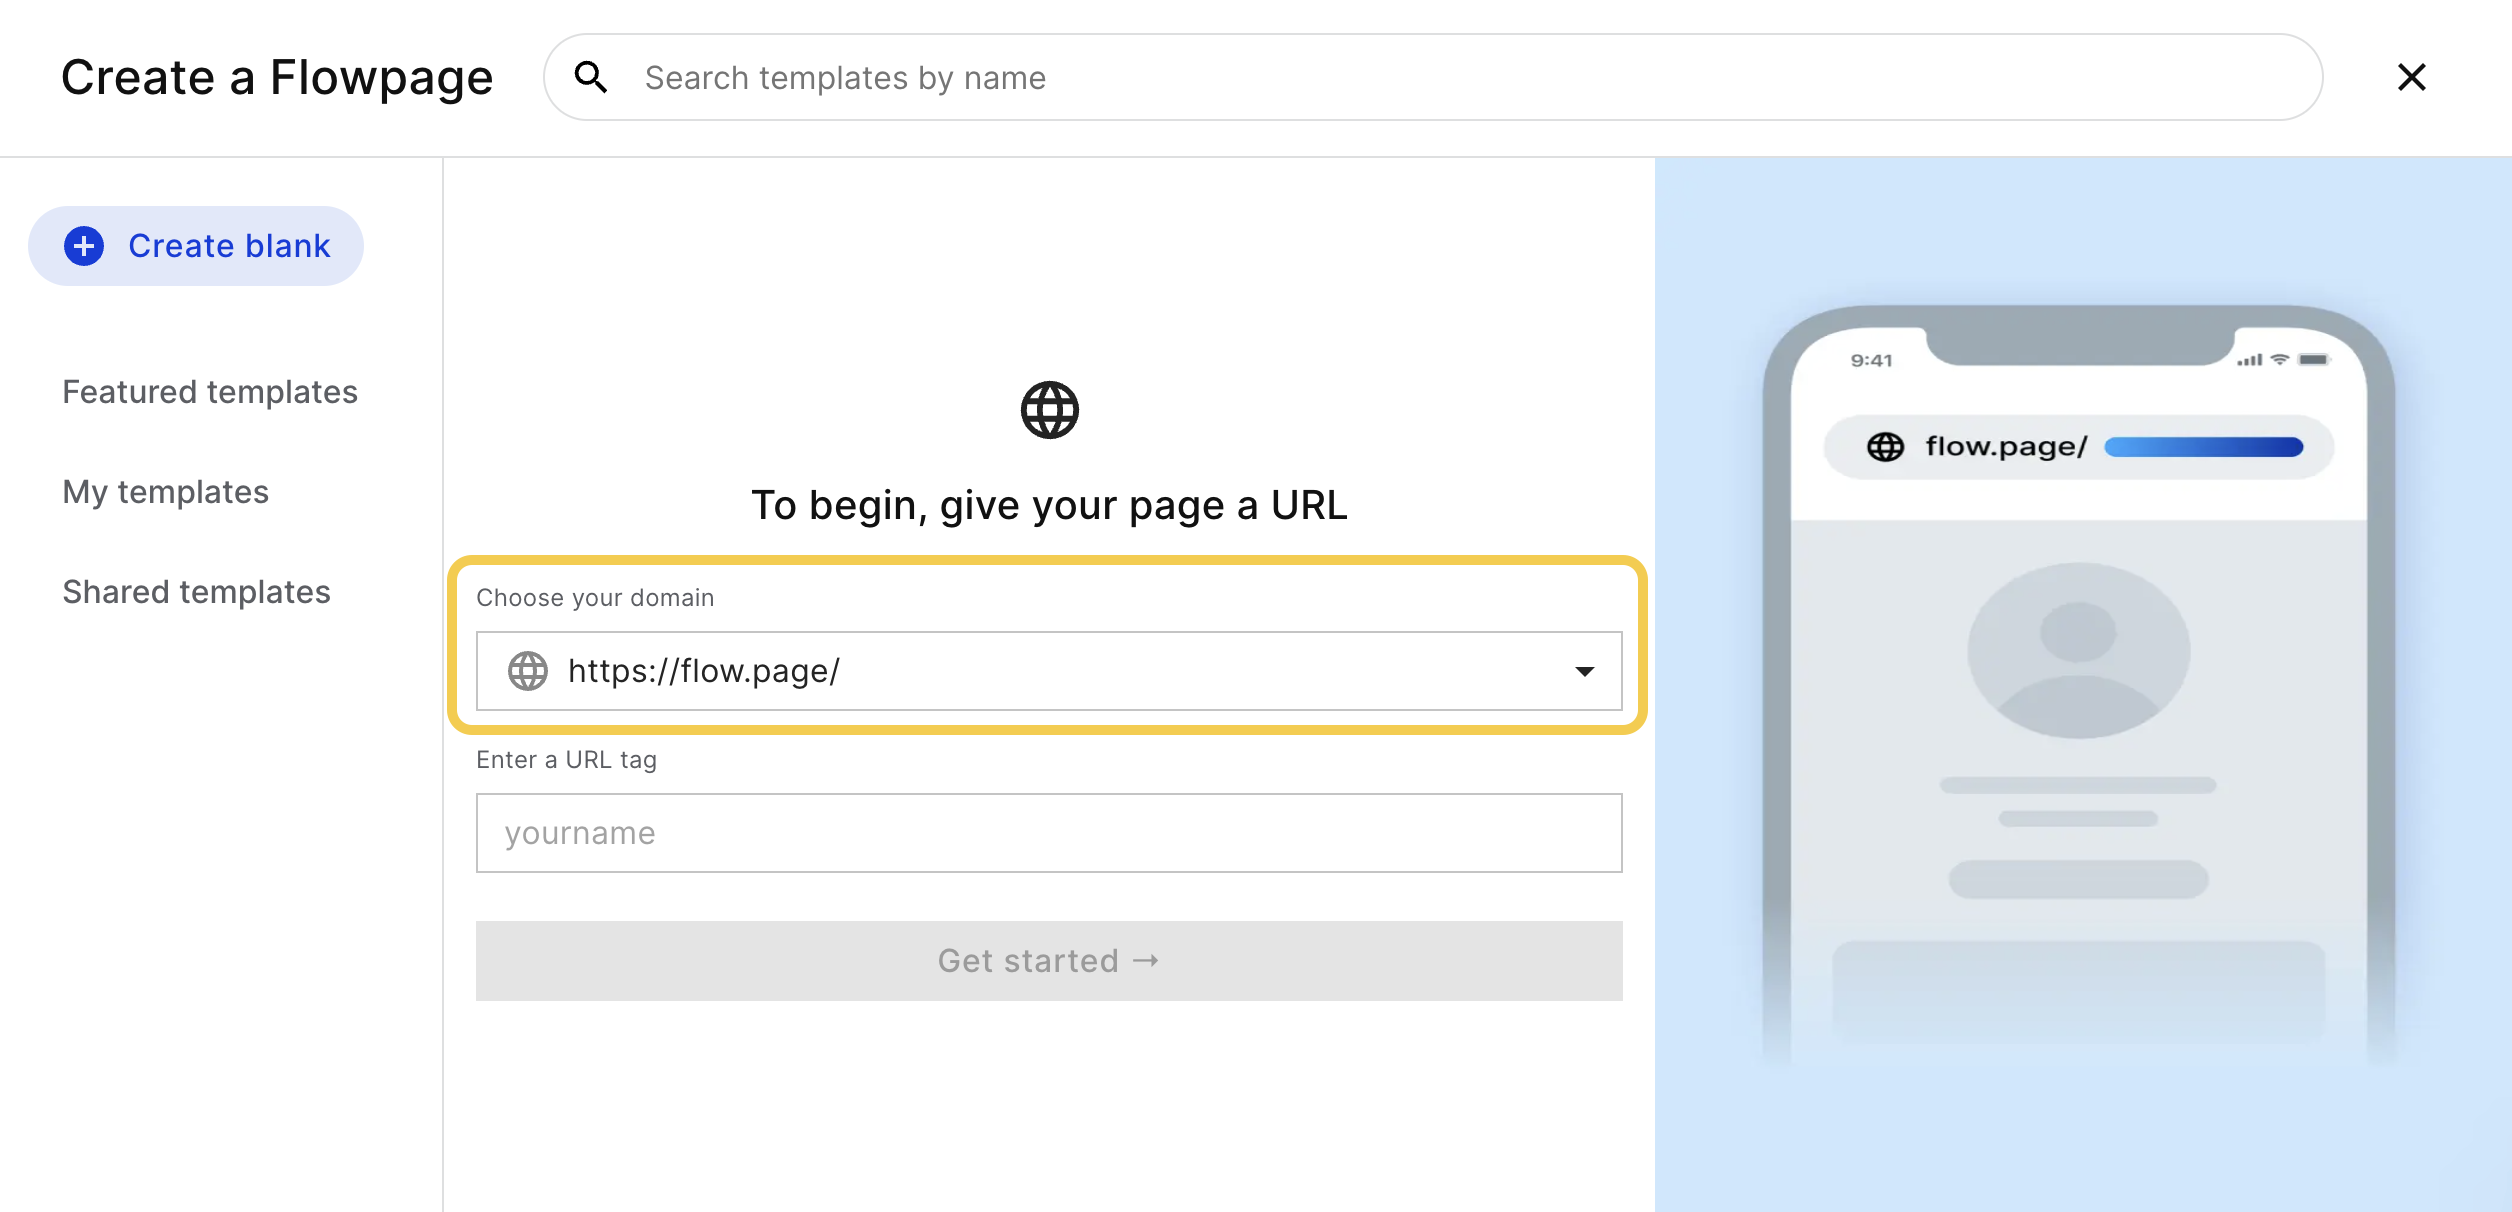Click the Get started button

coord(1049,961)
